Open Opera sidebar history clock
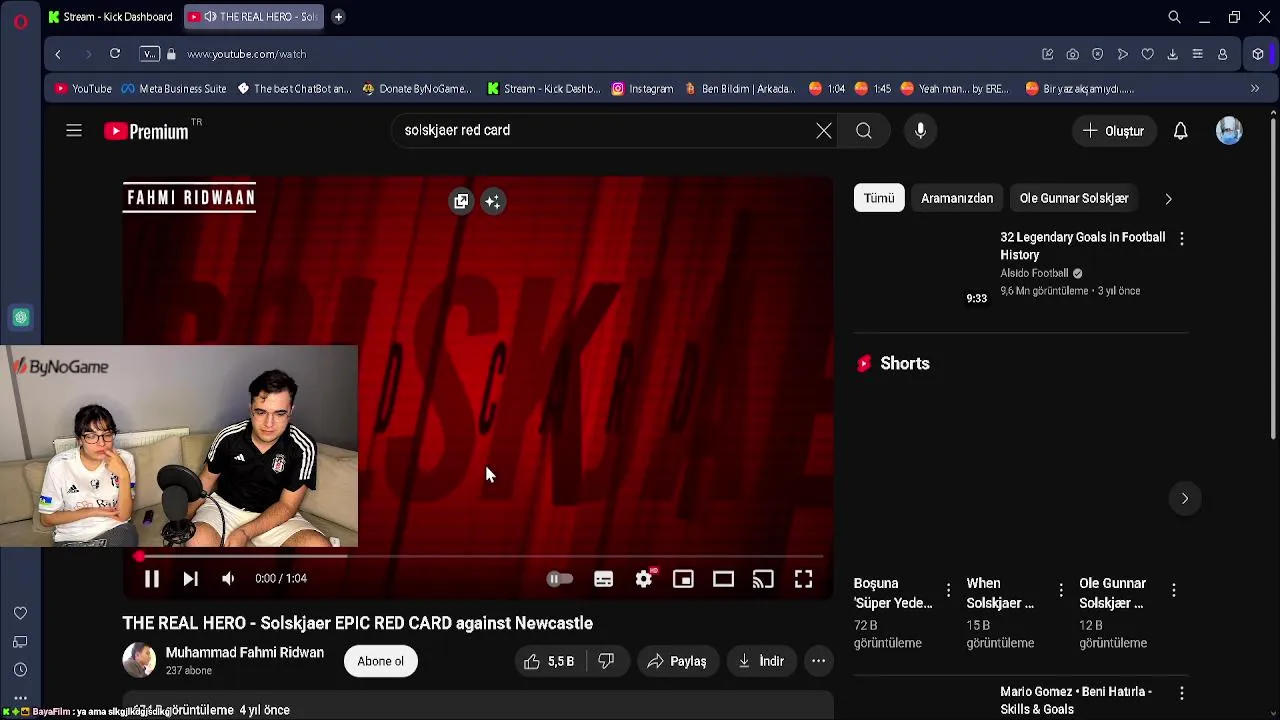The image size is (1280, 720). click(20, 670)
